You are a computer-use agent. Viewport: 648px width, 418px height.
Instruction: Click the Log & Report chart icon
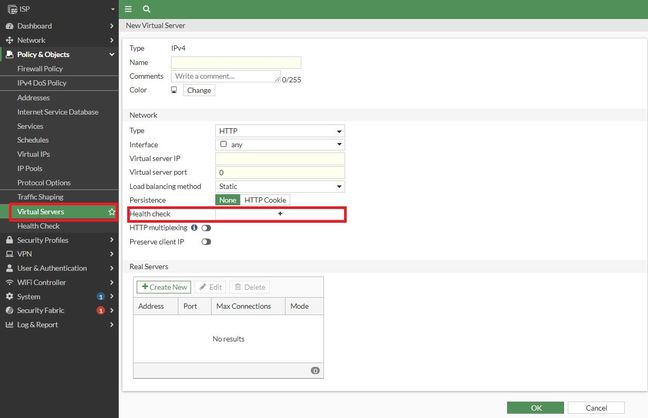tap(10, 325)
